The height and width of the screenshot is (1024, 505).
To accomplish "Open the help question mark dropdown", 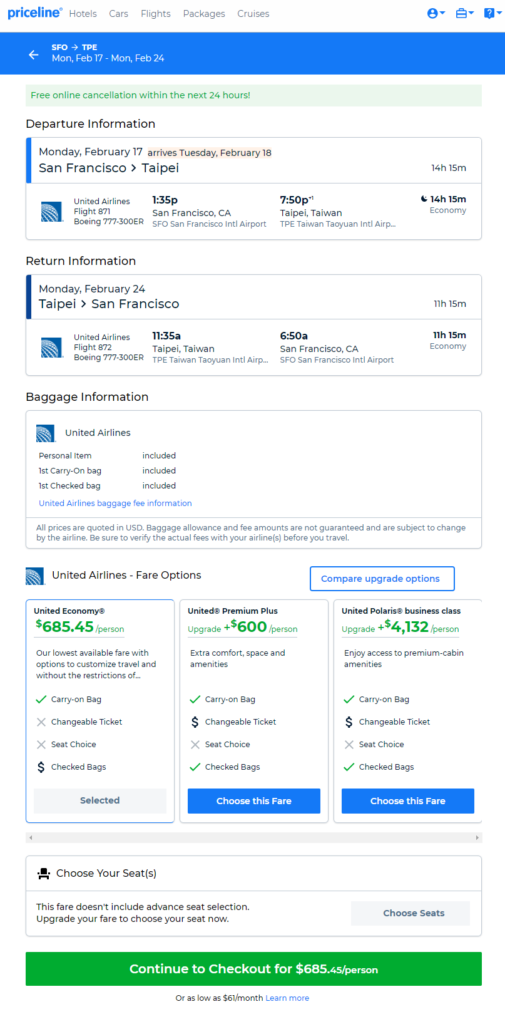I will click(493, 13).
